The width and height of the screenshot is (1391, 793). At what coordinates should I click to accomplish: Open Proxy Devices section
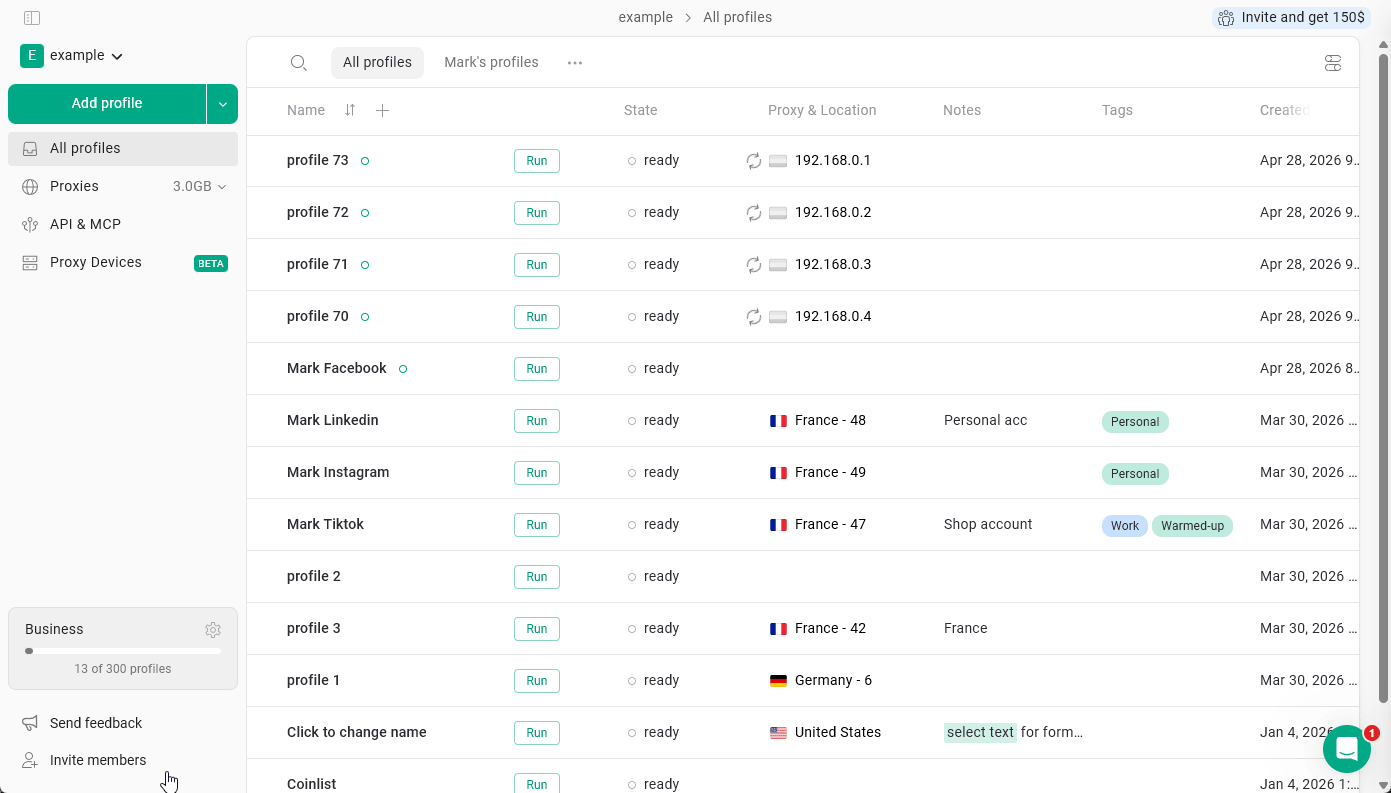[123, 263]
